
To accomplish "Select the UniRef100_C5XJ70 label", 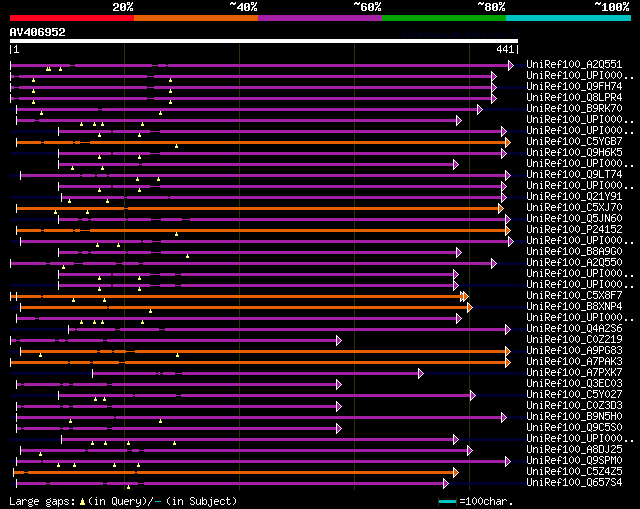I will [574, 208].
